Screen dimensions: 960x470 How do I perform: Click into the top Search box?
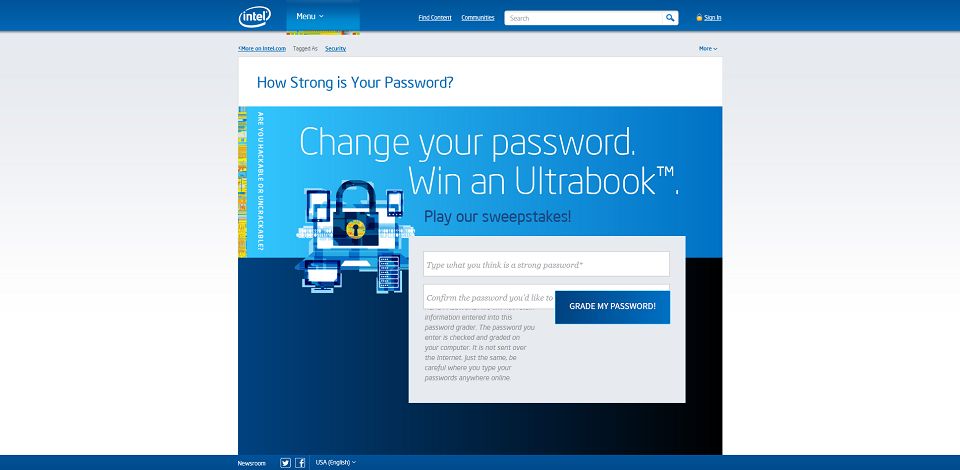[584, 18]
